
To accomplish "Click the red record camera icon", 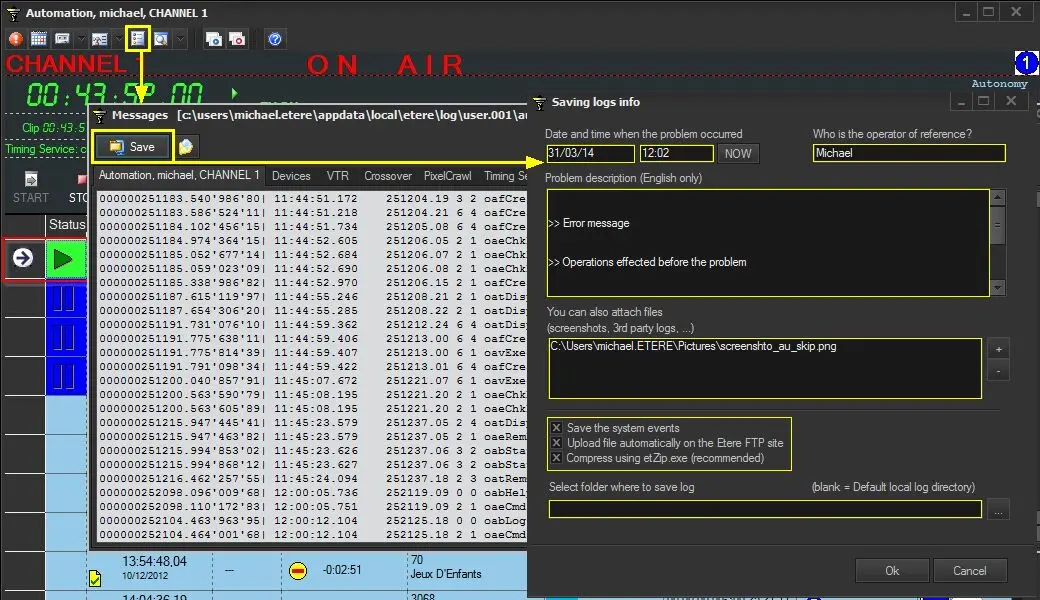I will pyautogui.click(x=237, y=39).
